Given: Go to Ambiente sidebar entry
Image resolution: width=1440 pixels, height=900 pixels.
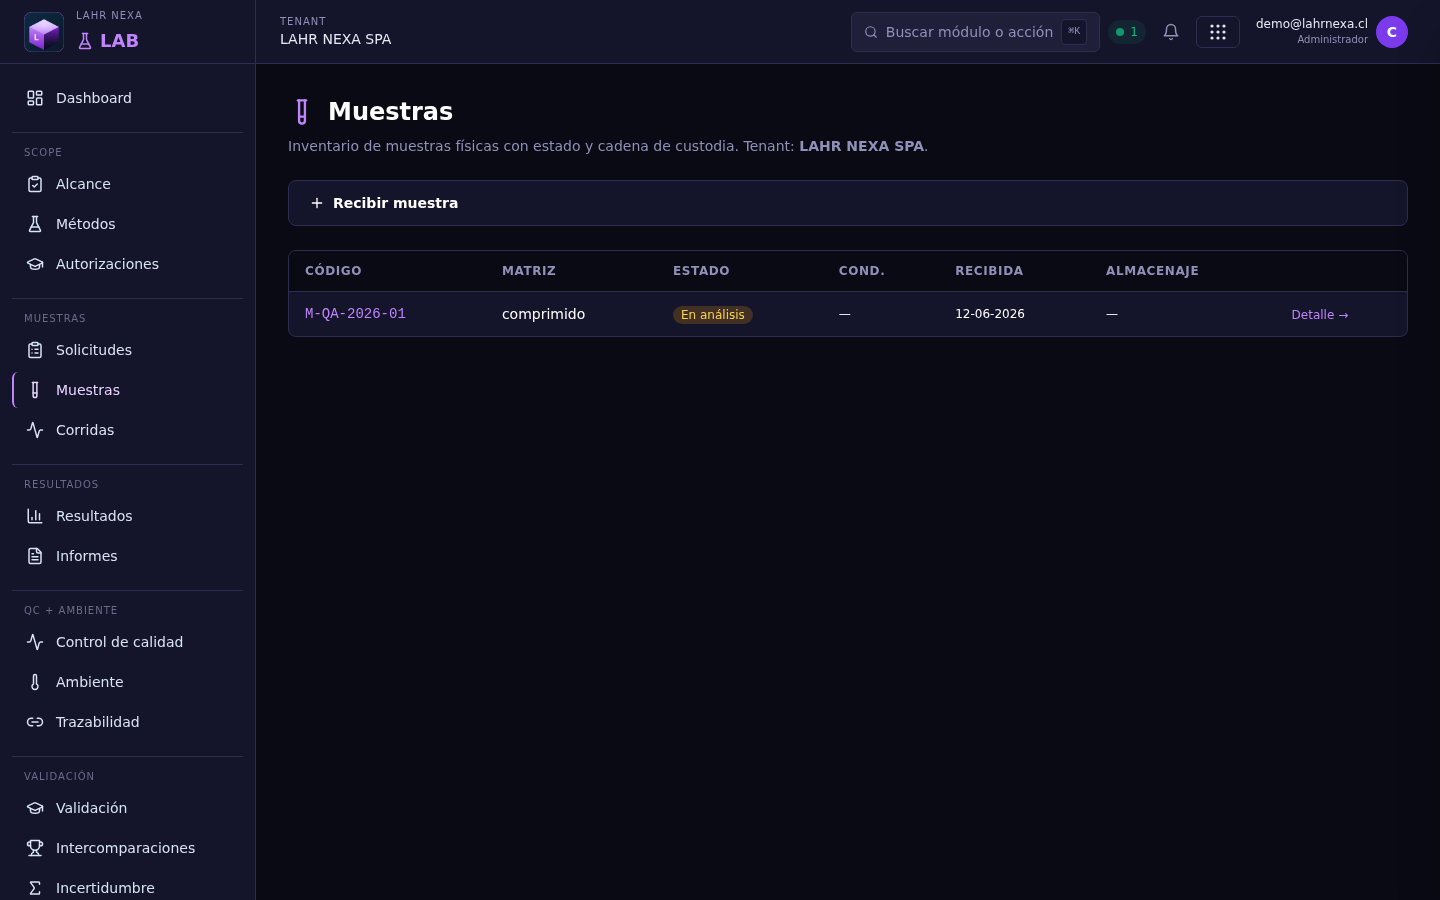Looking at the screenshot, I should 127,682.
